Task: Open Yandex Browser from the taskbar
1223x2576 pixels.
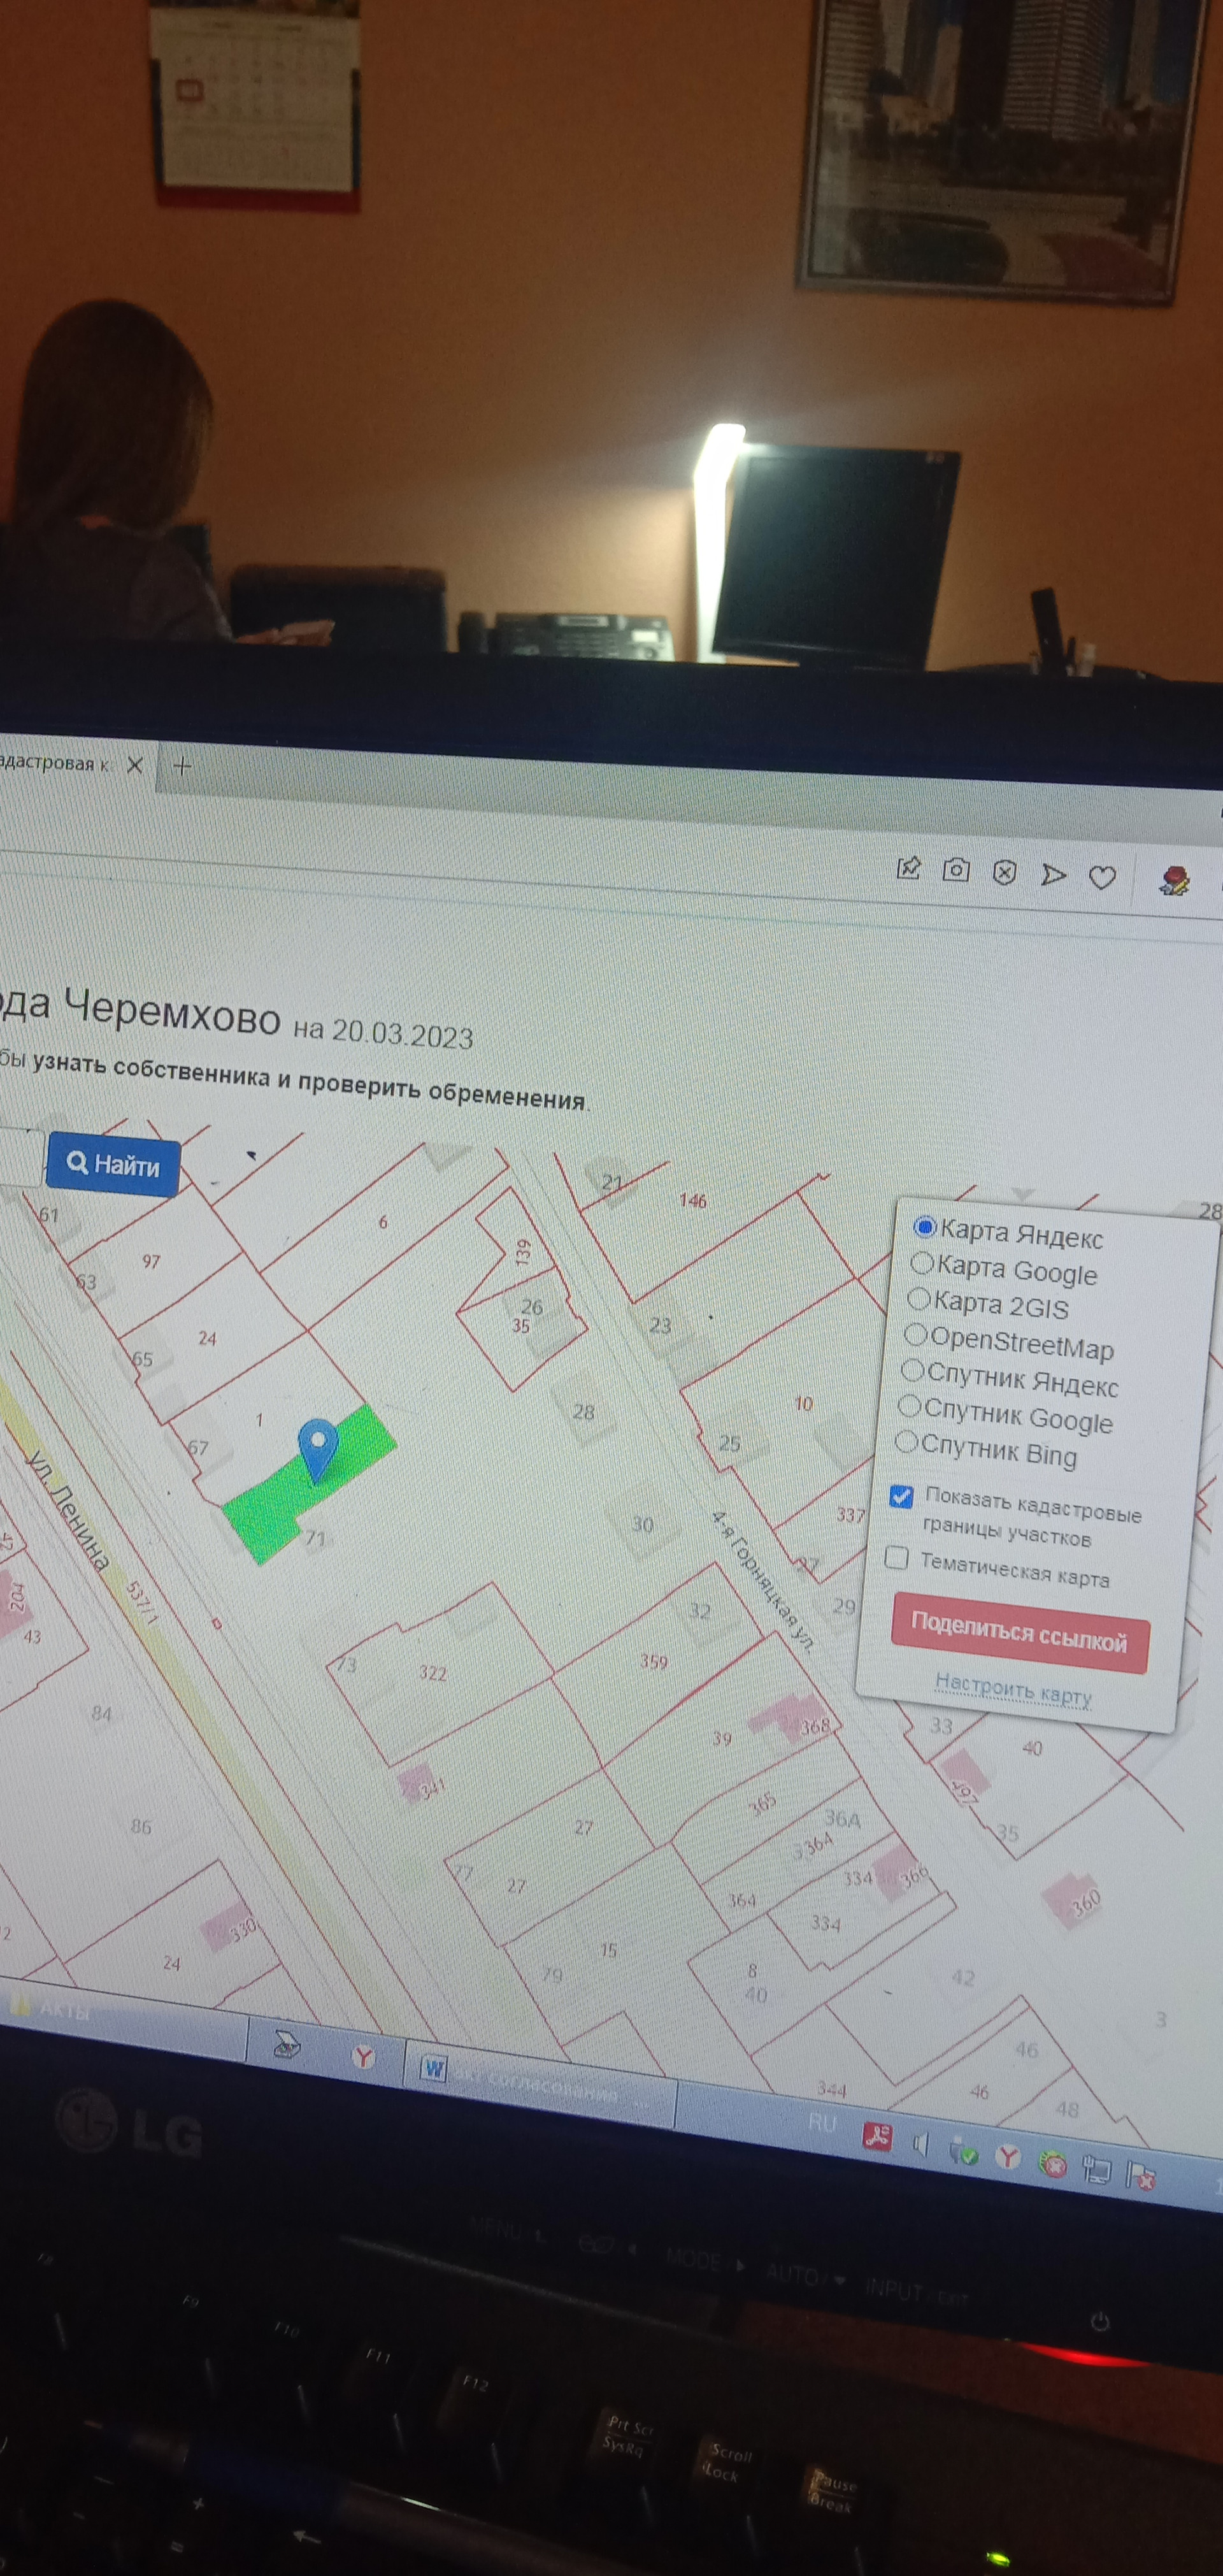Action: [364, 2057]
